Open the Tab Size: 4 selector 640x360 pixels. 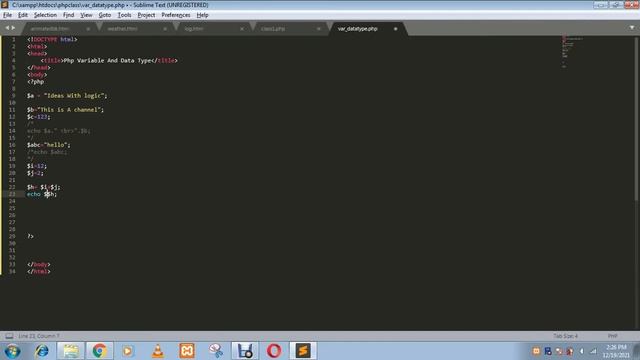point(565,336)
